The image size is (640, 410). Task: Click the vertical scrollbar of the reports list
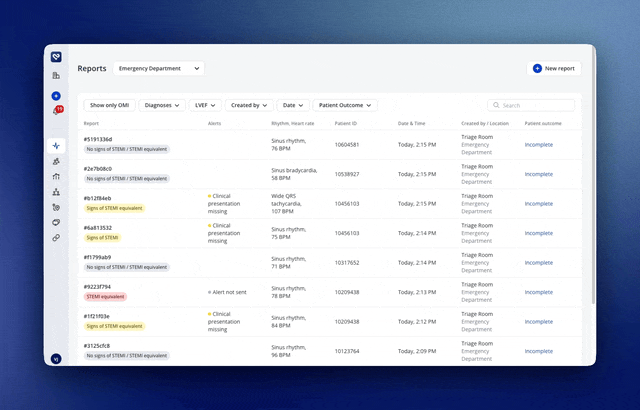pos(593,177)
